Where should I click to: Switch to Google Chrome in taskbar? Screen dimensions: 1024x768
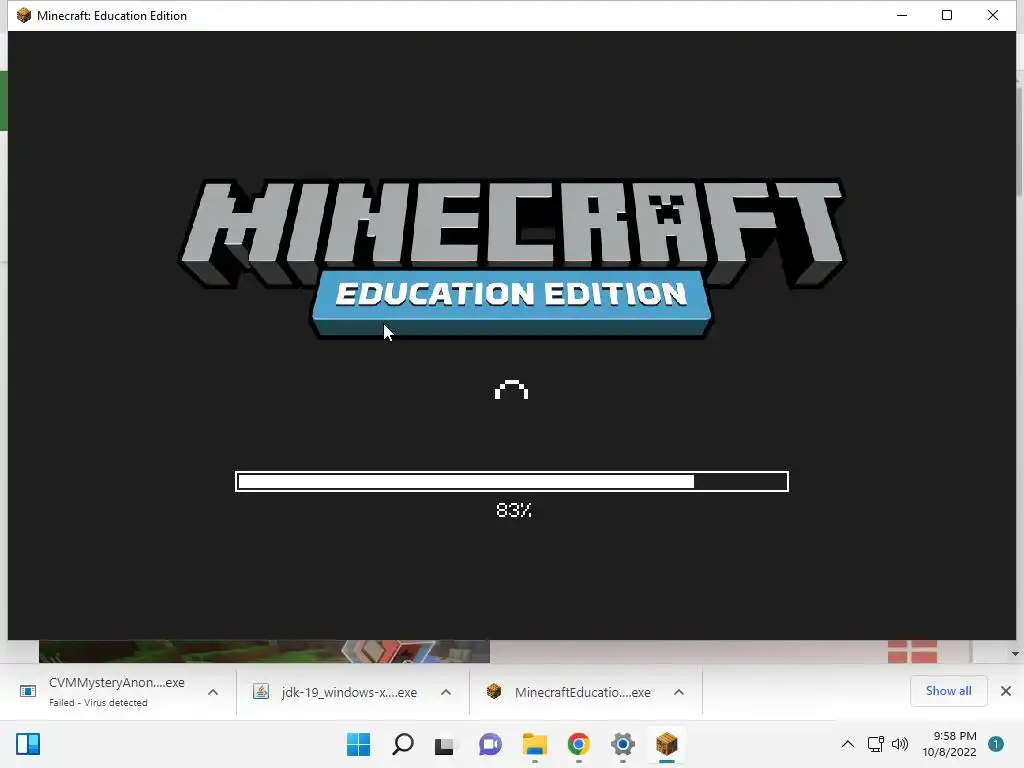tap(578, 744)
